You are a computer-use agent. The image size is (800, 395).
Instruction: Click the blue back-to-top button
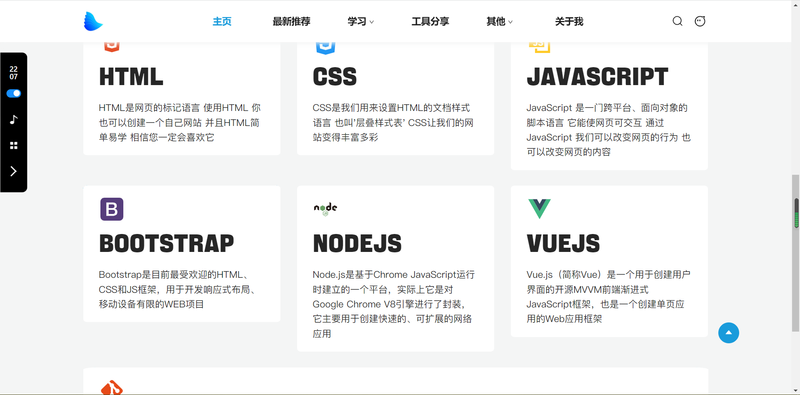point(729,333)
